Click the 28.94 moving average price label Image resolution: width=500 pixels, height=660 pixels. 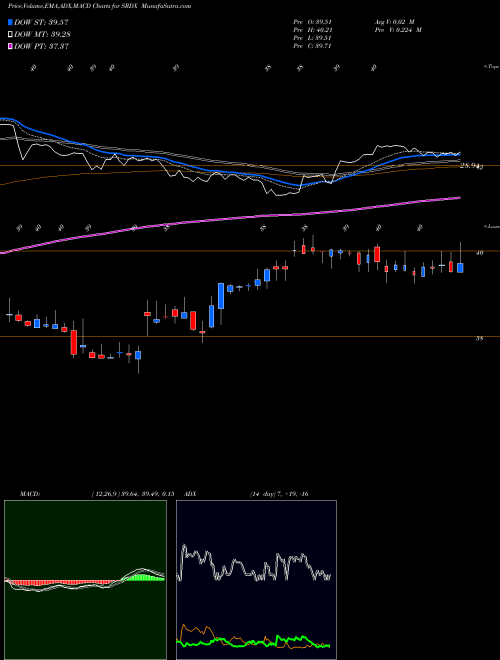(471, 166)
